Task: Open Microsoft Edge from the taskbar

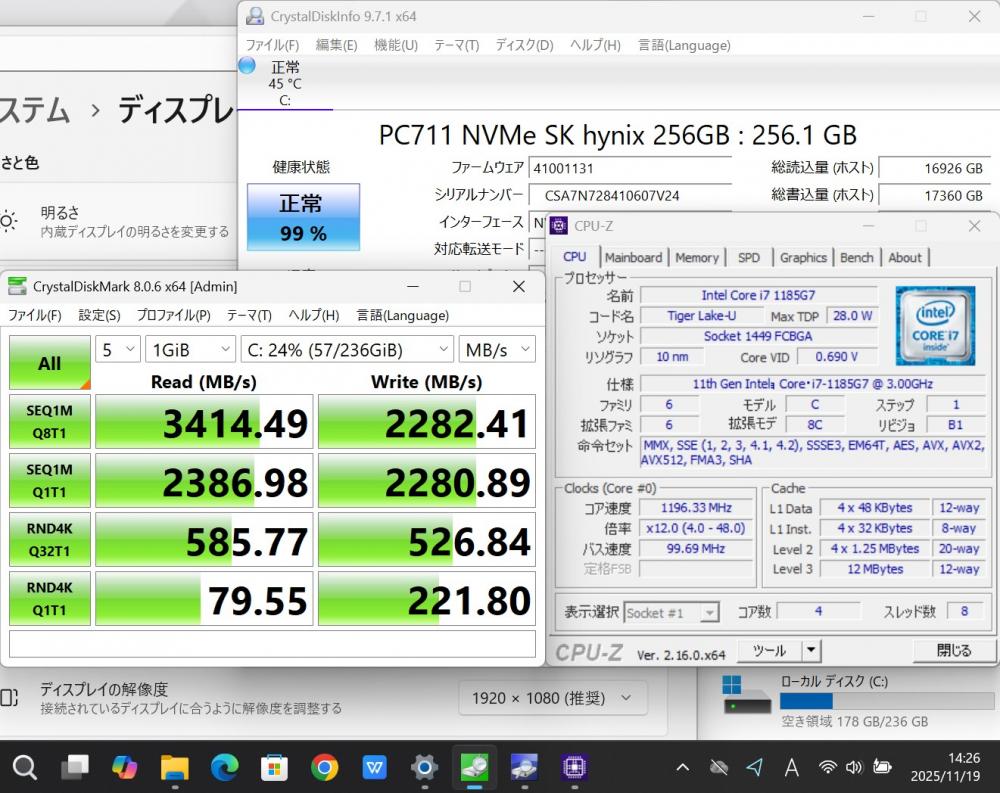Action: tap(225, 767)
